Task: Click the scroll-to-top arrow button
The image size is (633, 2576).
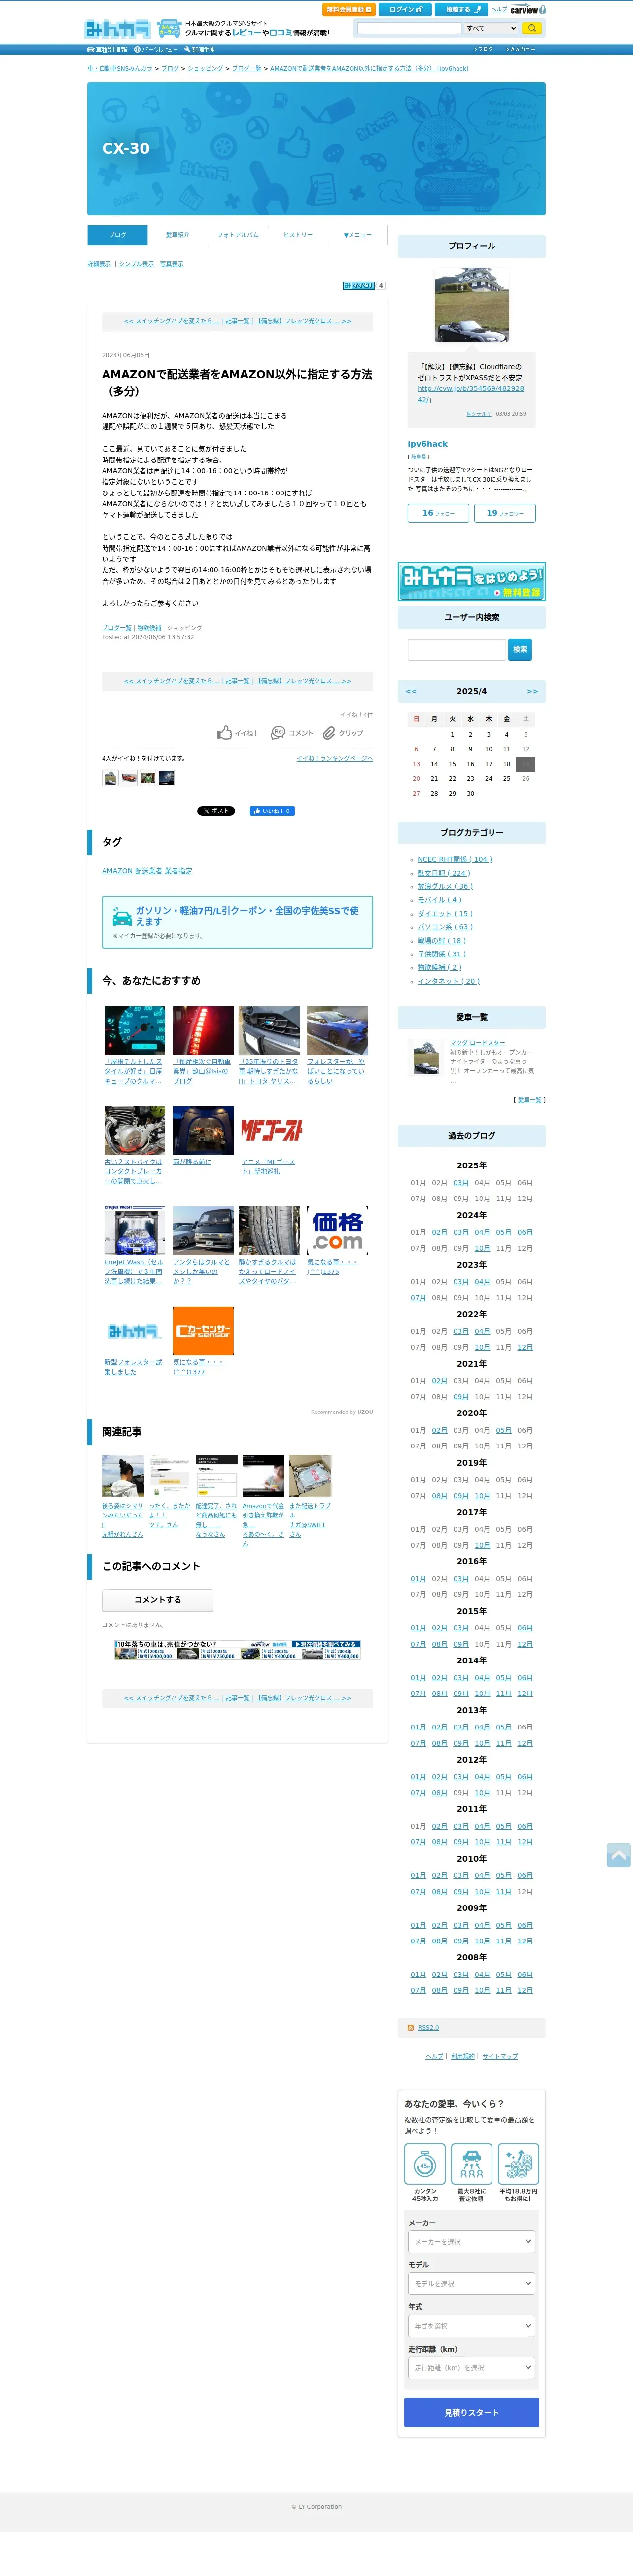Action: (x=618, y=1855)
